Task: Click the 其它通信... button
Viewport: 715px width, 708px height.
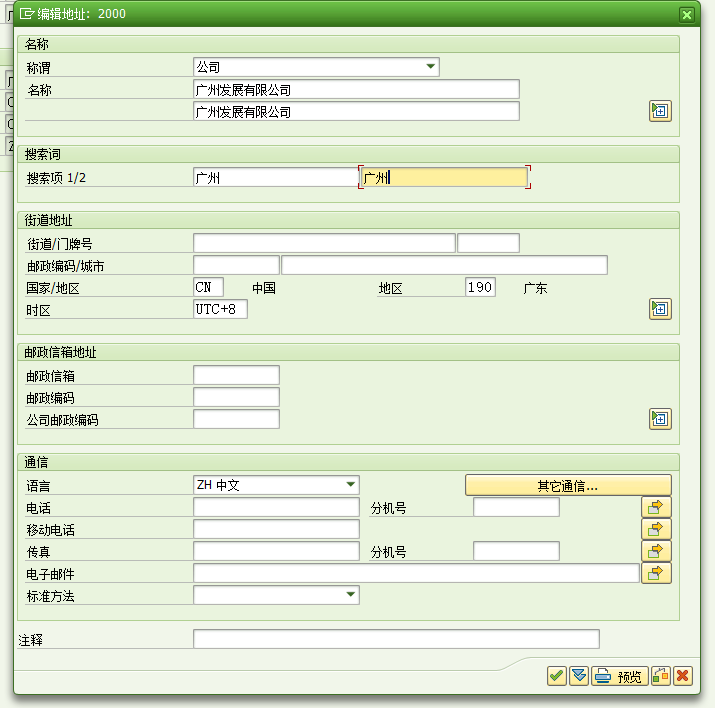Action: click(x=568, y=486)
